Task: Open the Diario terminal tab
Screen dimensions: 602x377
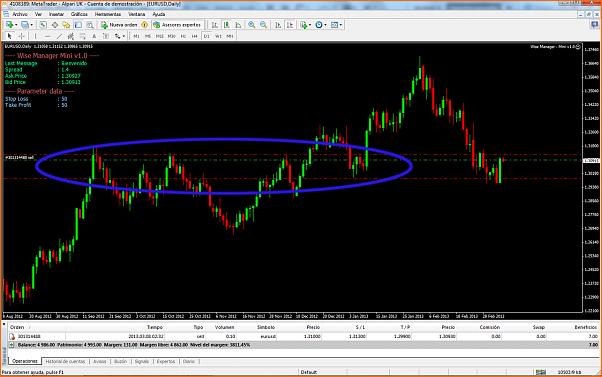Action: pyautogui.click(x=189, y=362)
